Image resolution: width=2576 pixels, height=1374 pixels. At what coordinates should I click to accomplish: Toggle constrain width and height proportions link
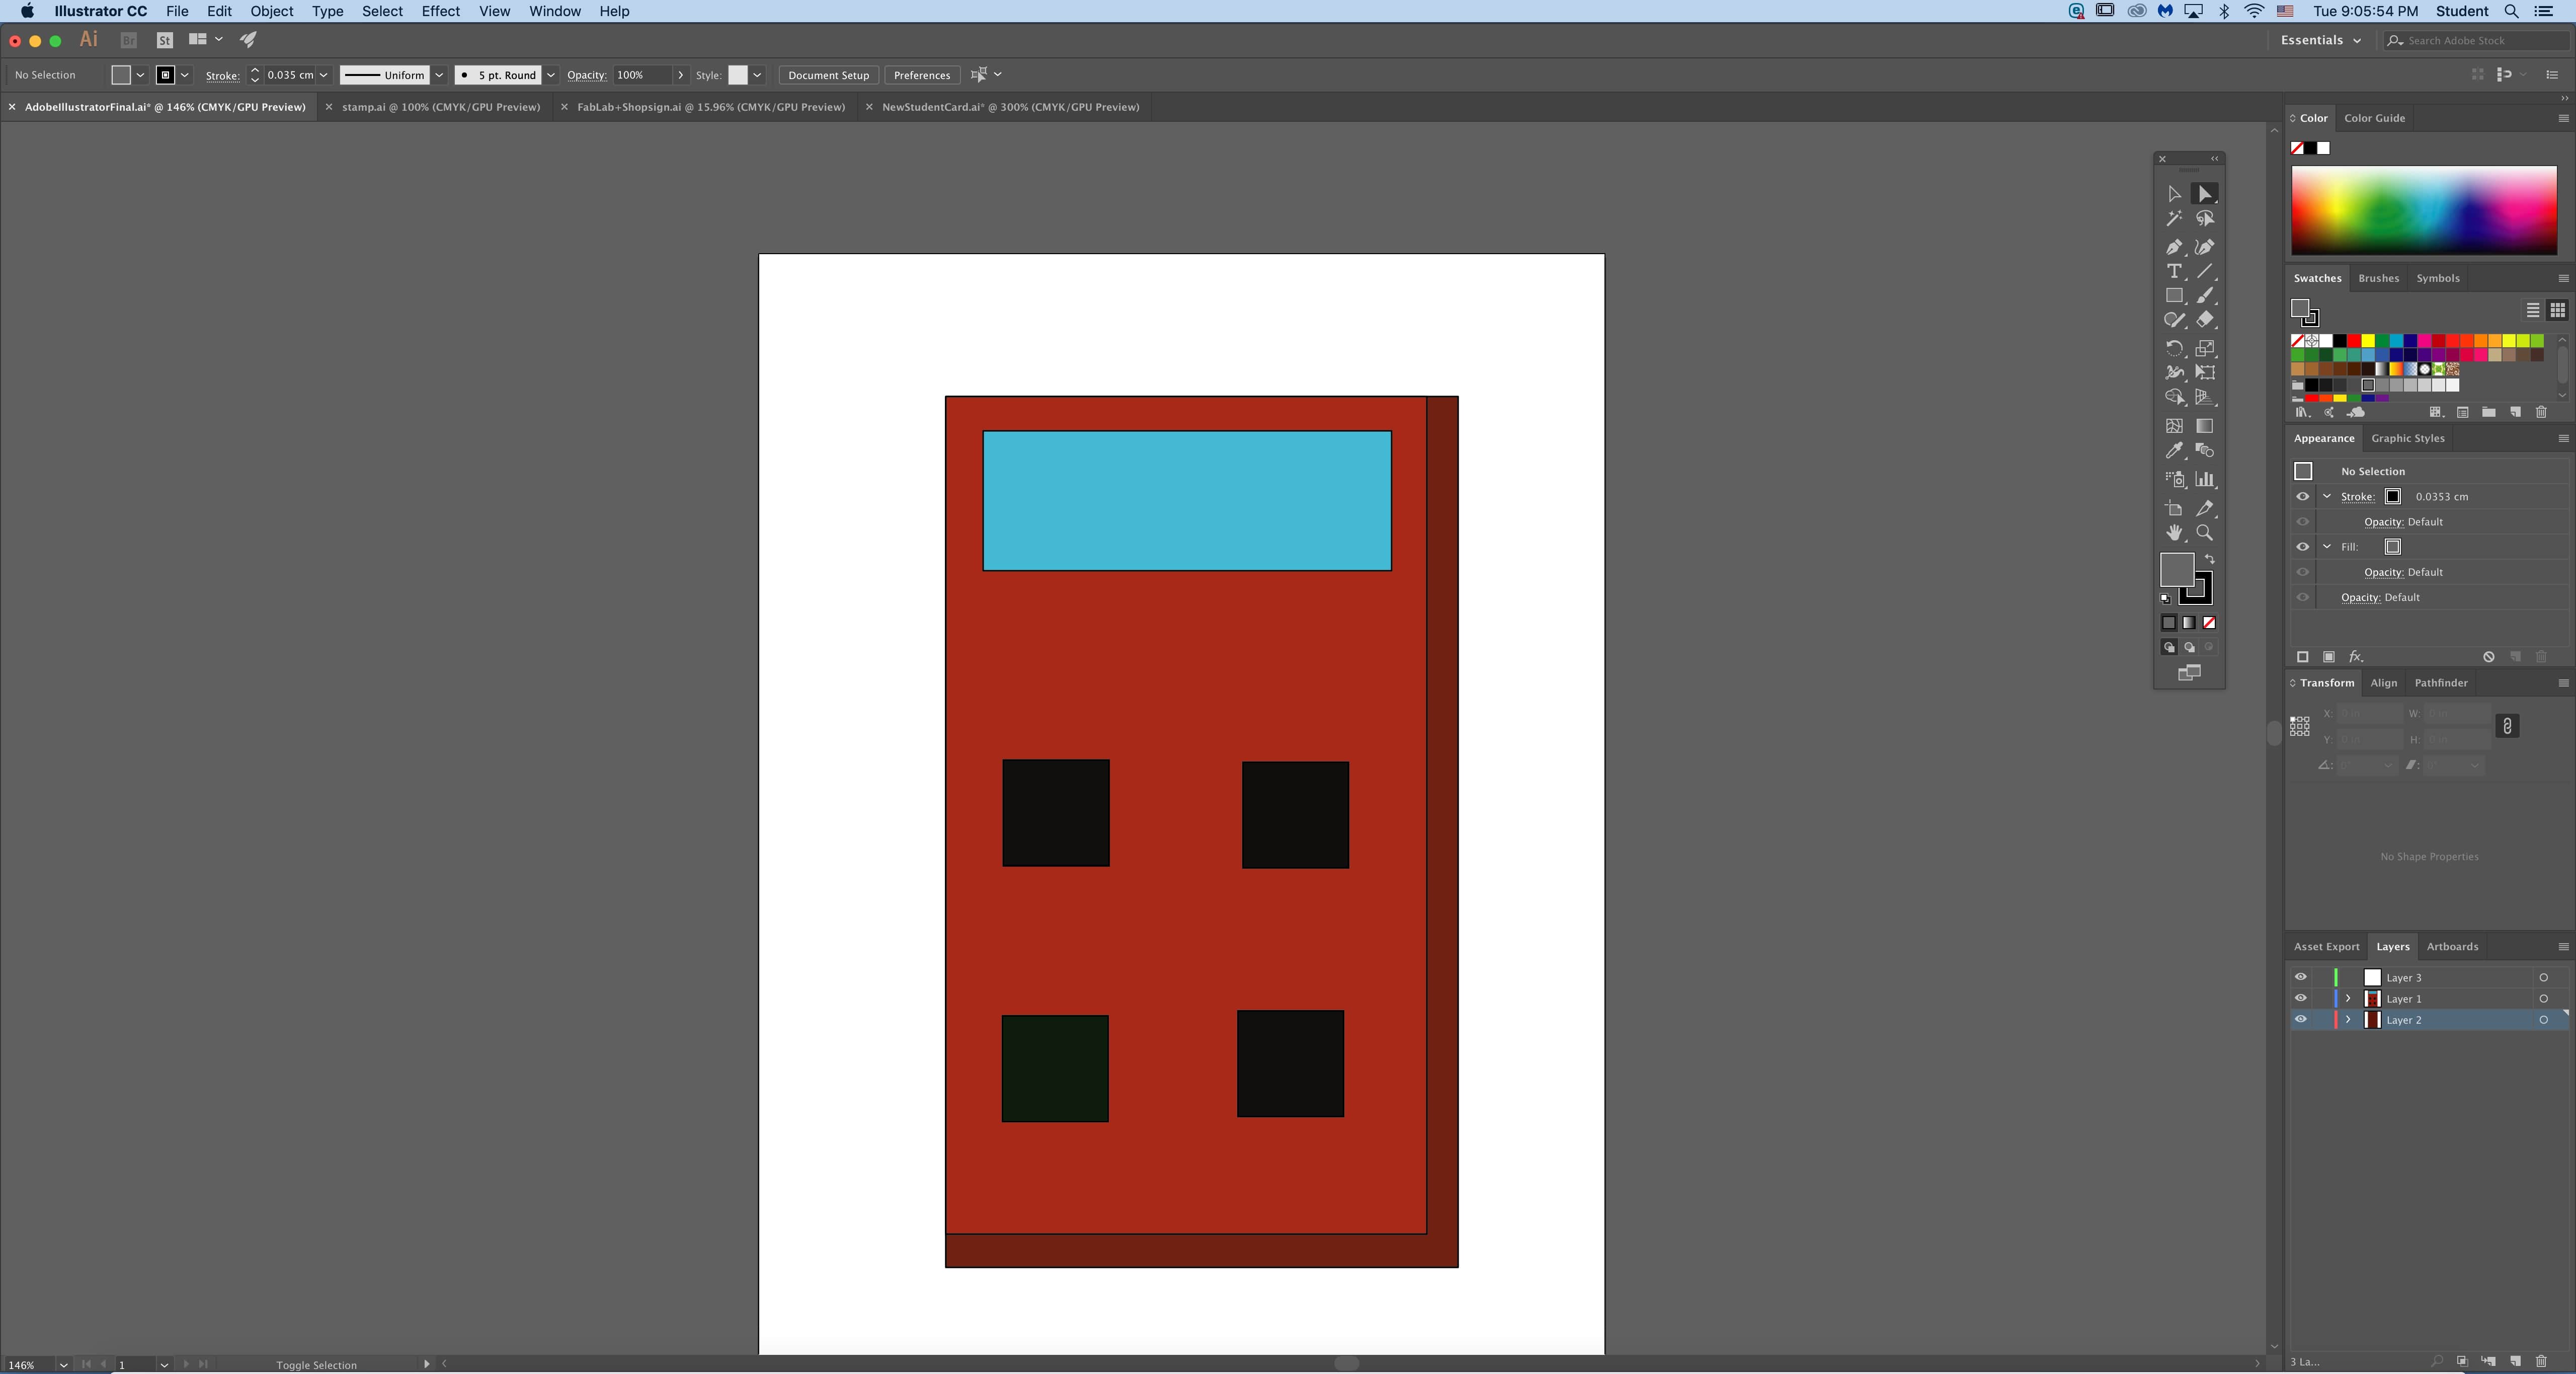(2507, 727)
